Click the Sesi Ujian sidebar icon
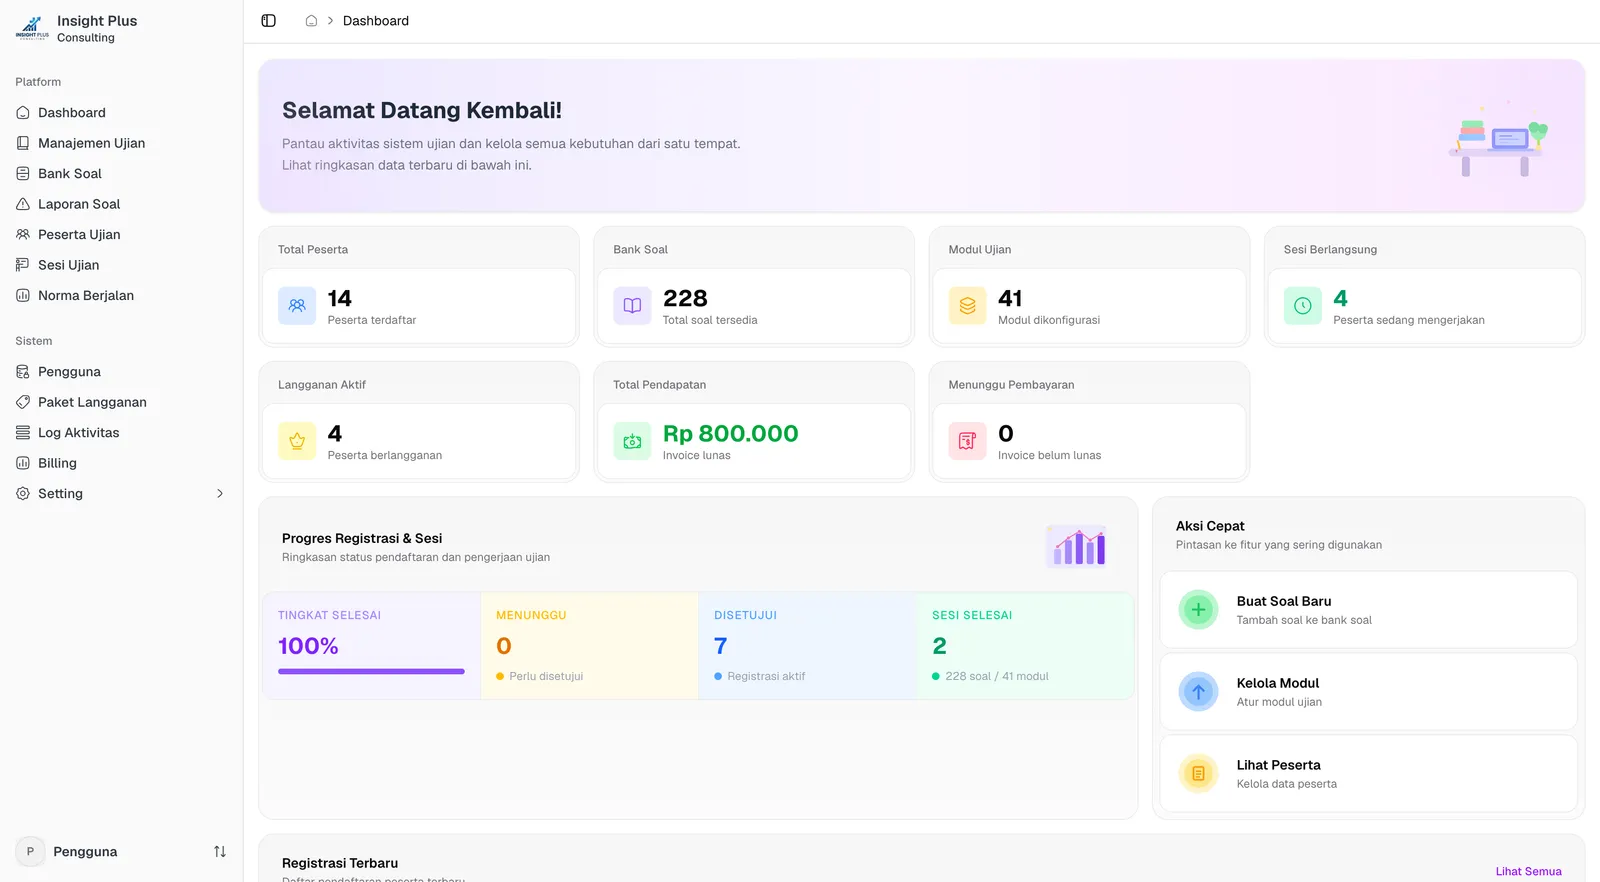Image resolution: width=1600 pixels, height=882 pixels. coord(23,265)
